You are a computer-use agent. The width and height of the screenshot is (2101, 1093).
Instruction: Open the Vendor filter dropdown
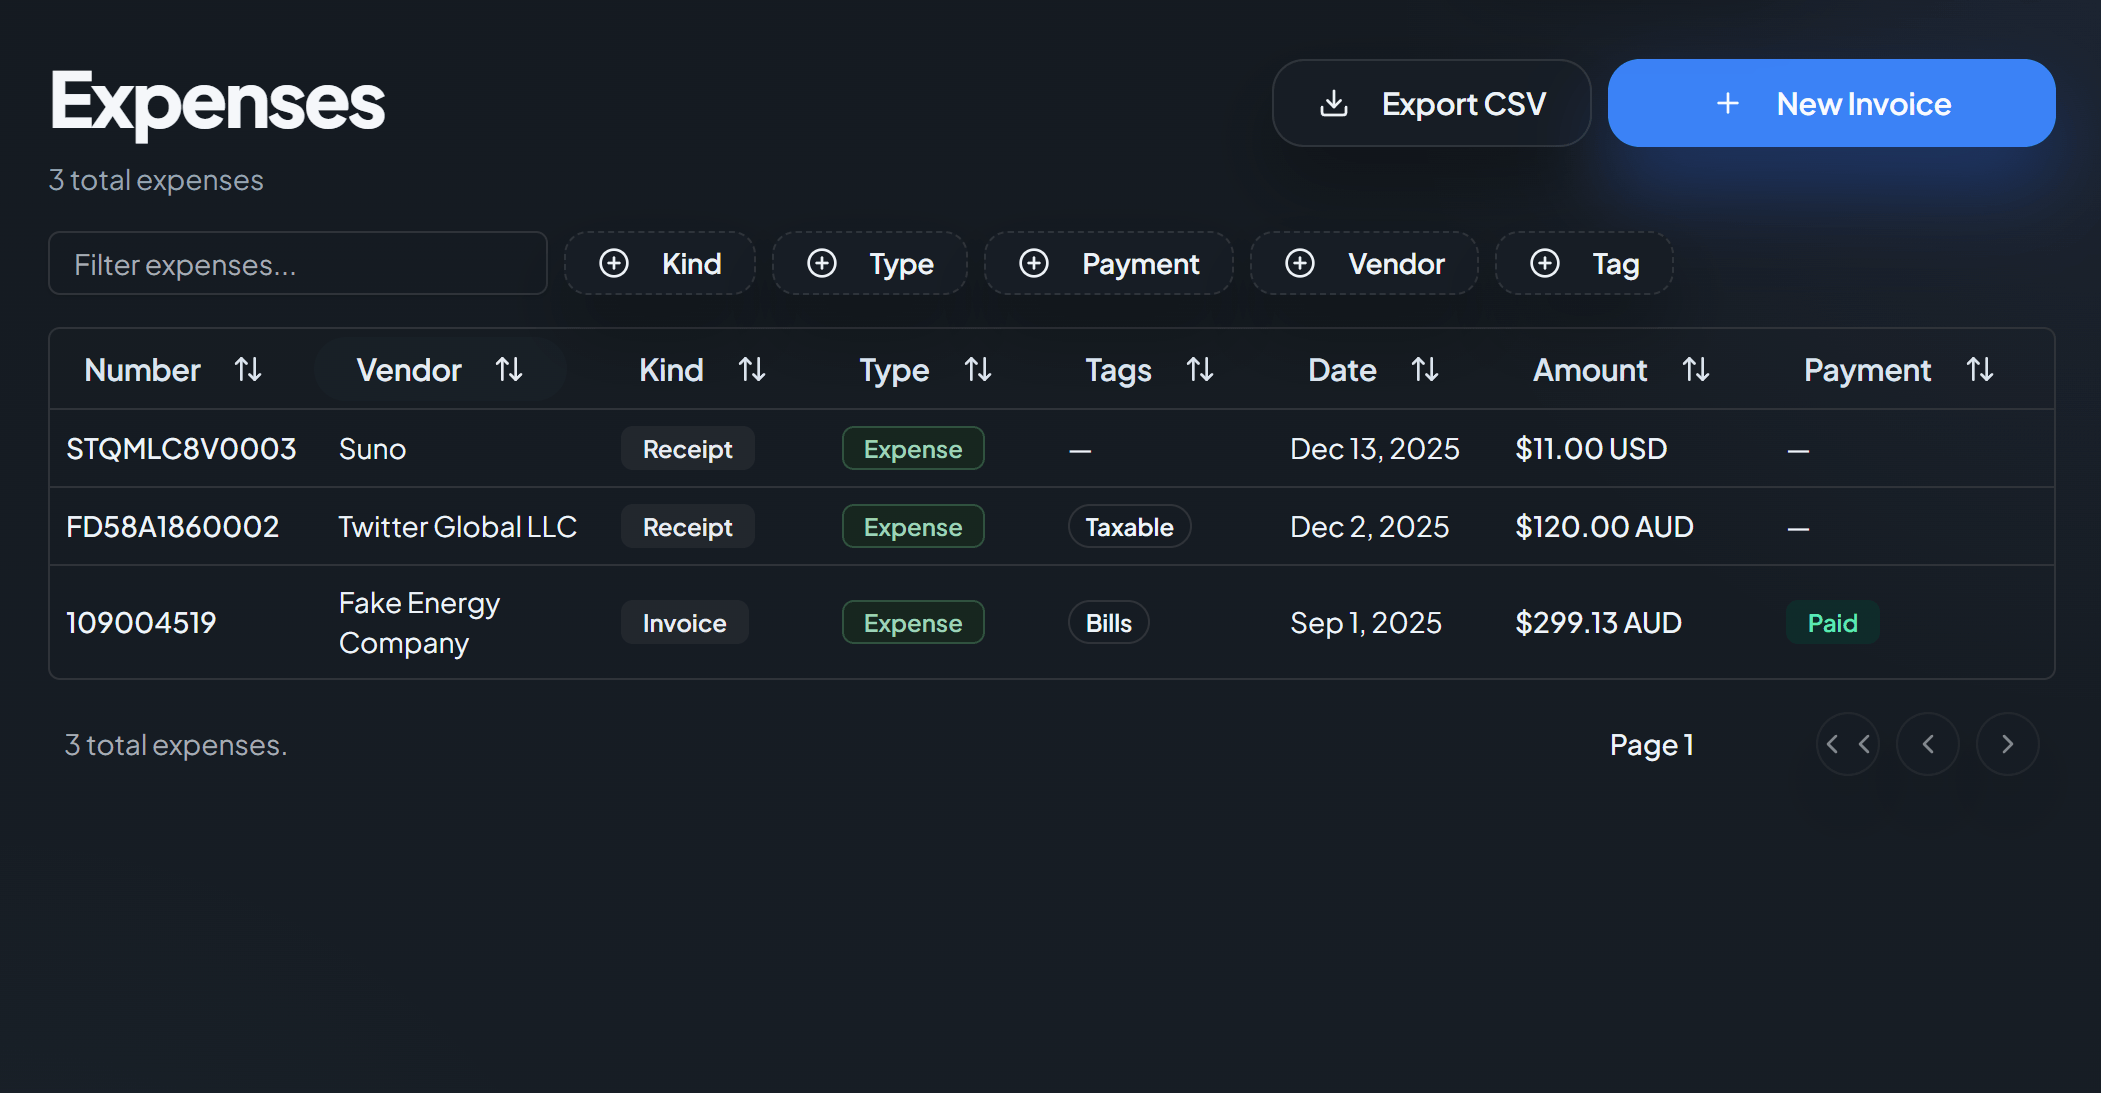[1364, 263]
